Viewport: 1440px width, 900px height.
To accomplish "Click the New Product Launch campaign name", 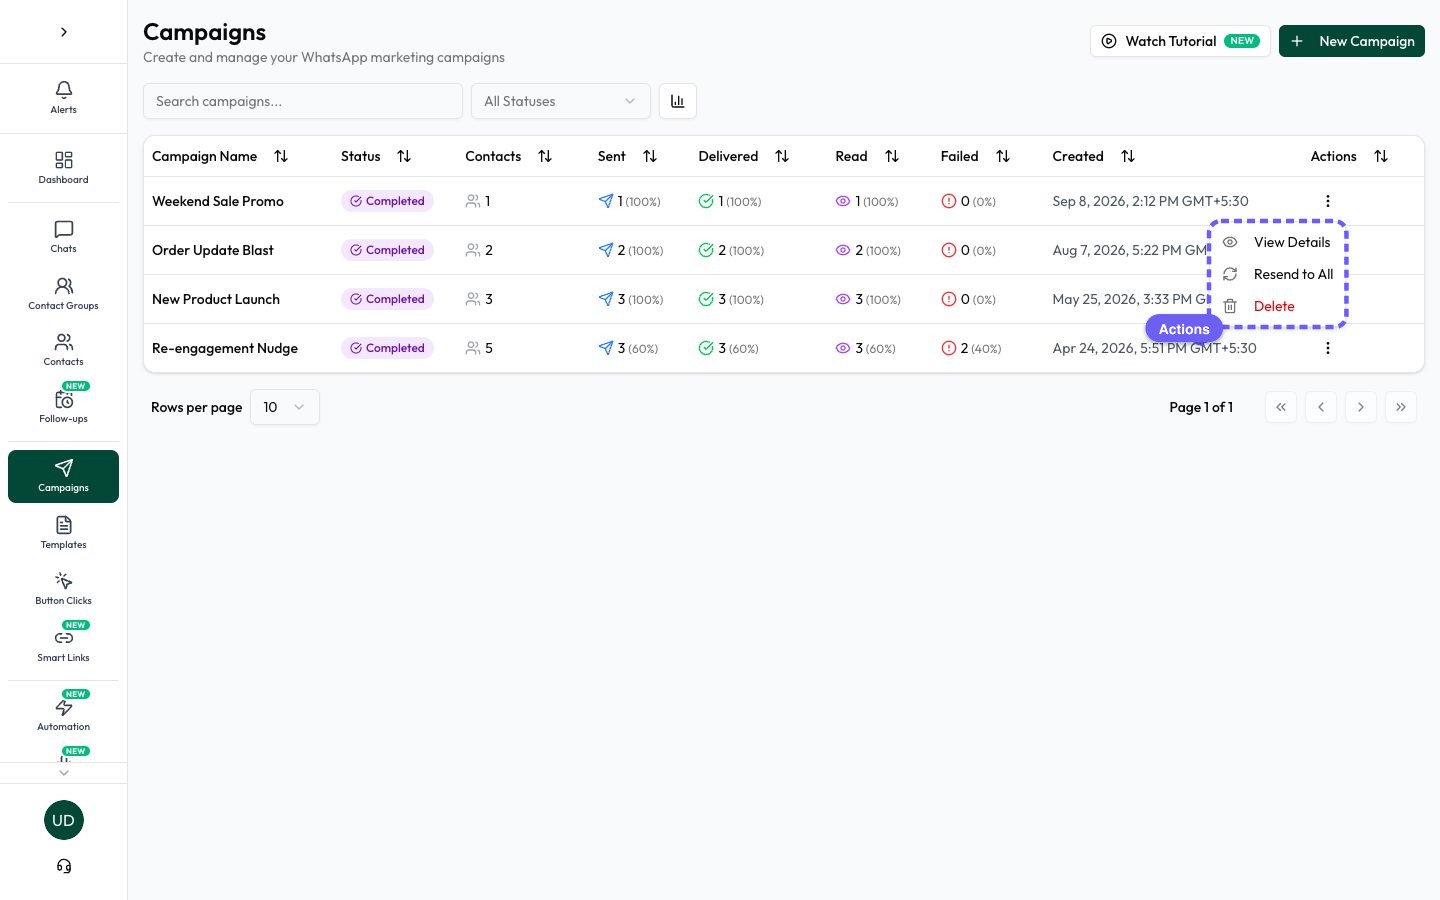I will tap(216, 299).
